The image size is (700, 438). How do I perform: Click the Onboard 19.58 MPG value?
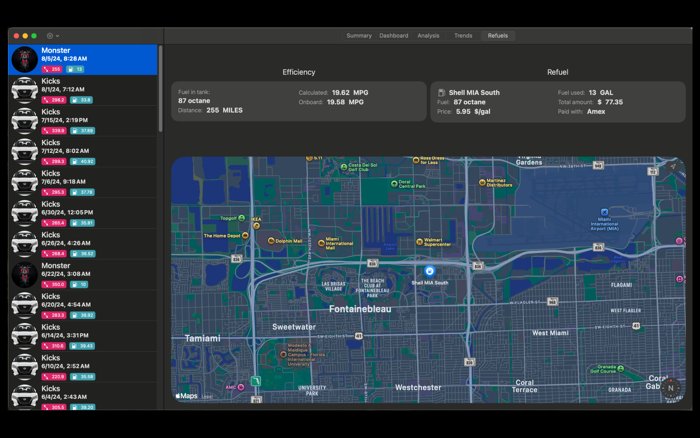tap(345, 102)
